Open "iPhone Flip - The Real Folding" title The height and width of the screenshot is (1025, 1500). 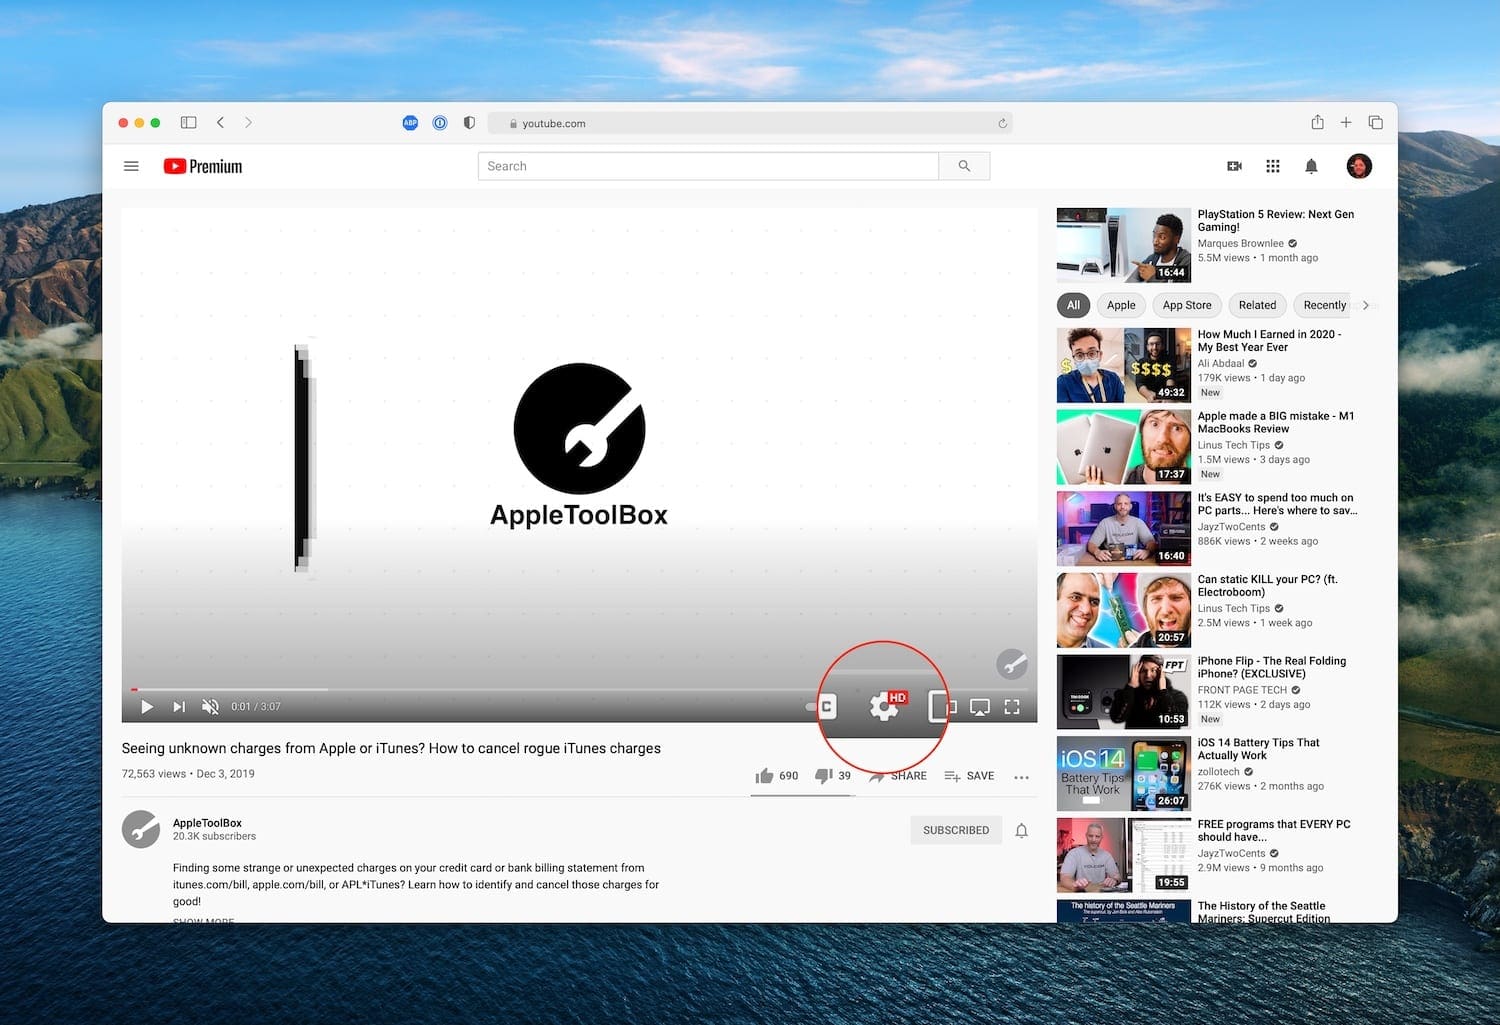[1272, 667]
